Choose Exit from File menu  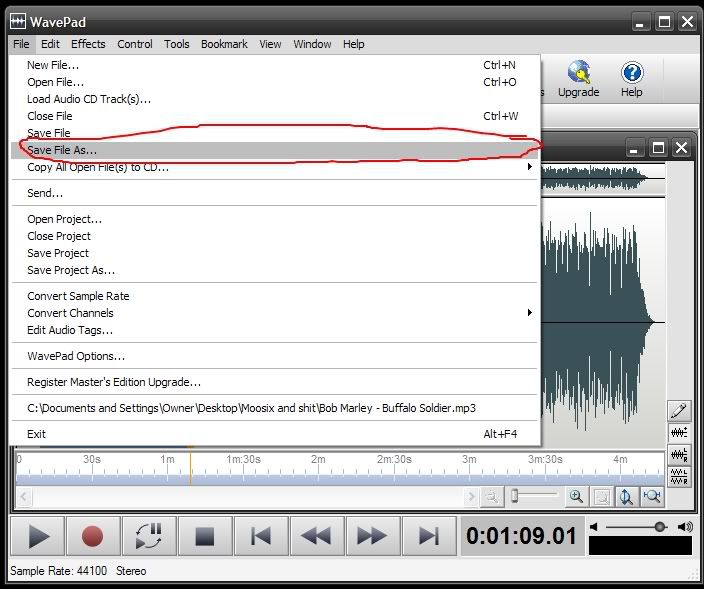click(274, 434)
